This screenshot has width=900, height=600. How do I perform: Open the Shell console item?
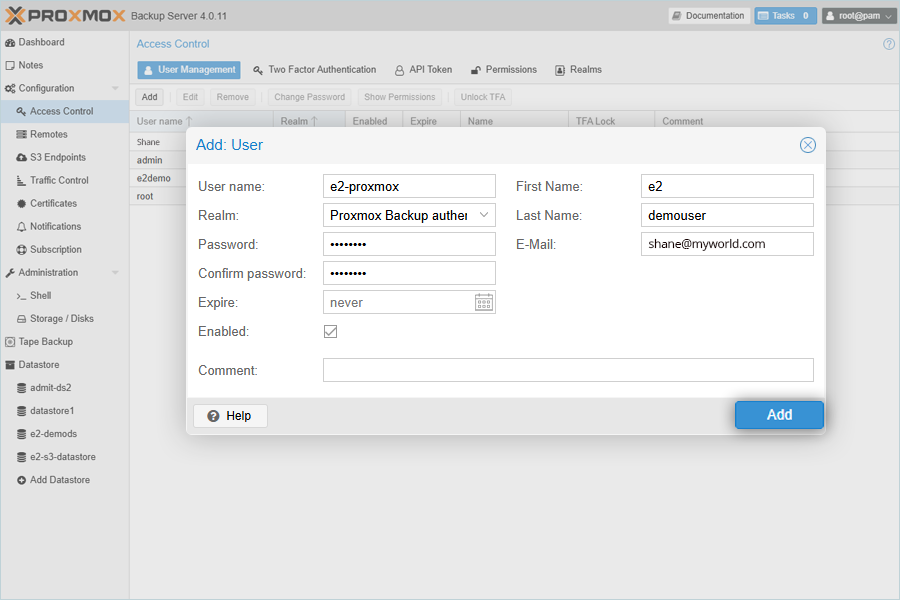[40, 296]
